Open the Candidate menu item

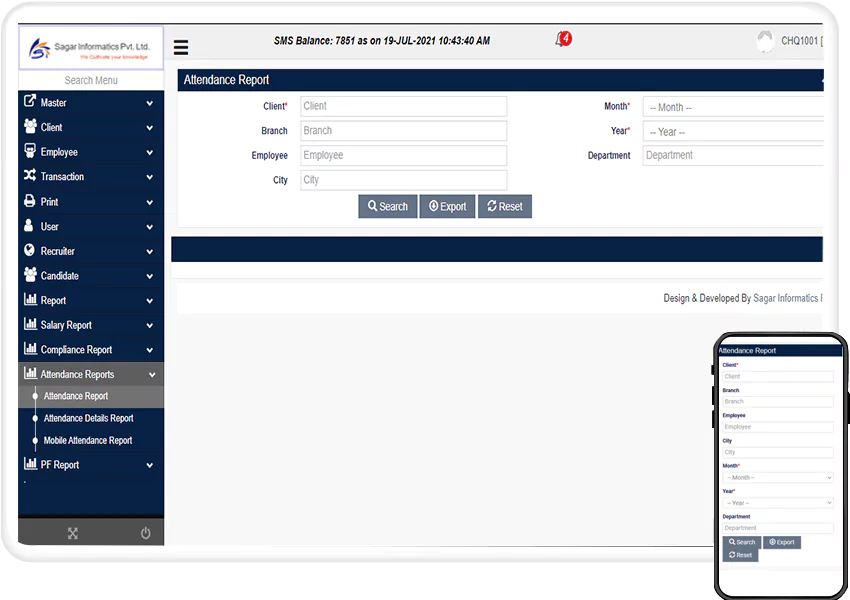click(x=91, y=276)
